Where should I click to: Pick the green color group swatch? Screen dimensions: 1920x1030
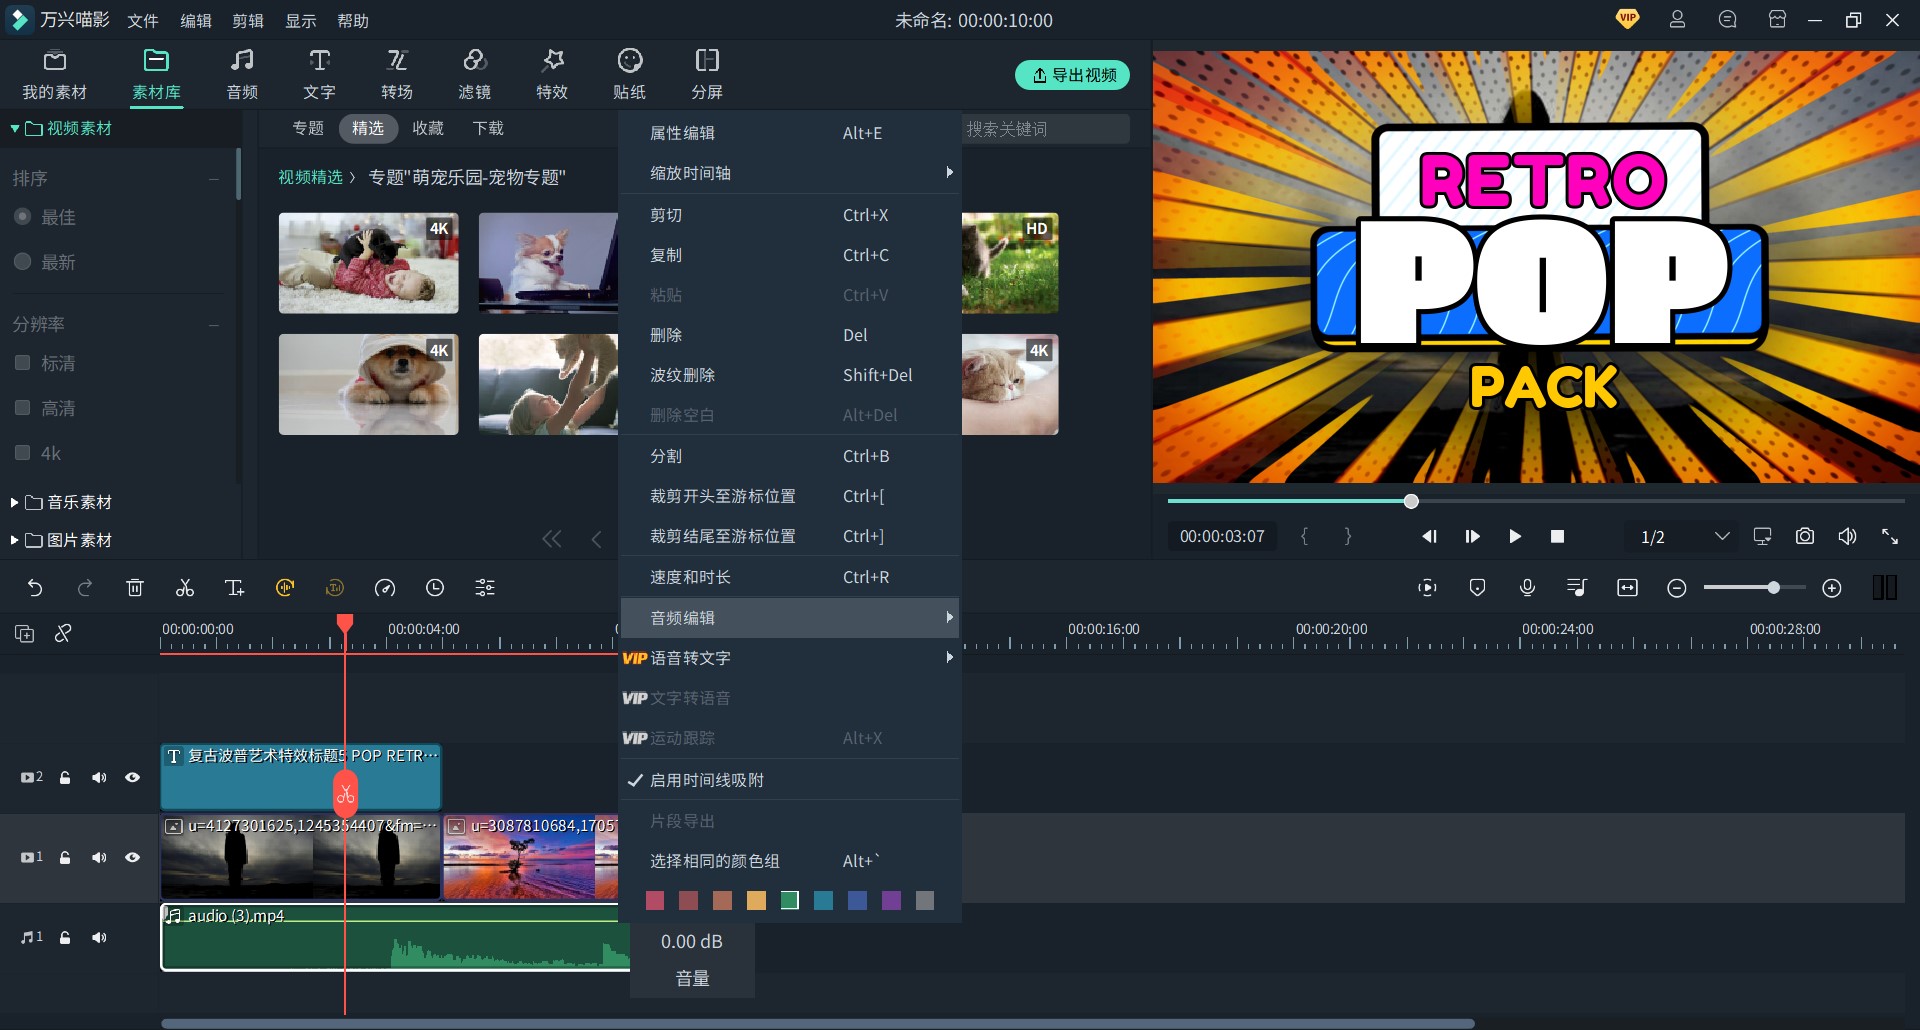[x=789, y=900]
